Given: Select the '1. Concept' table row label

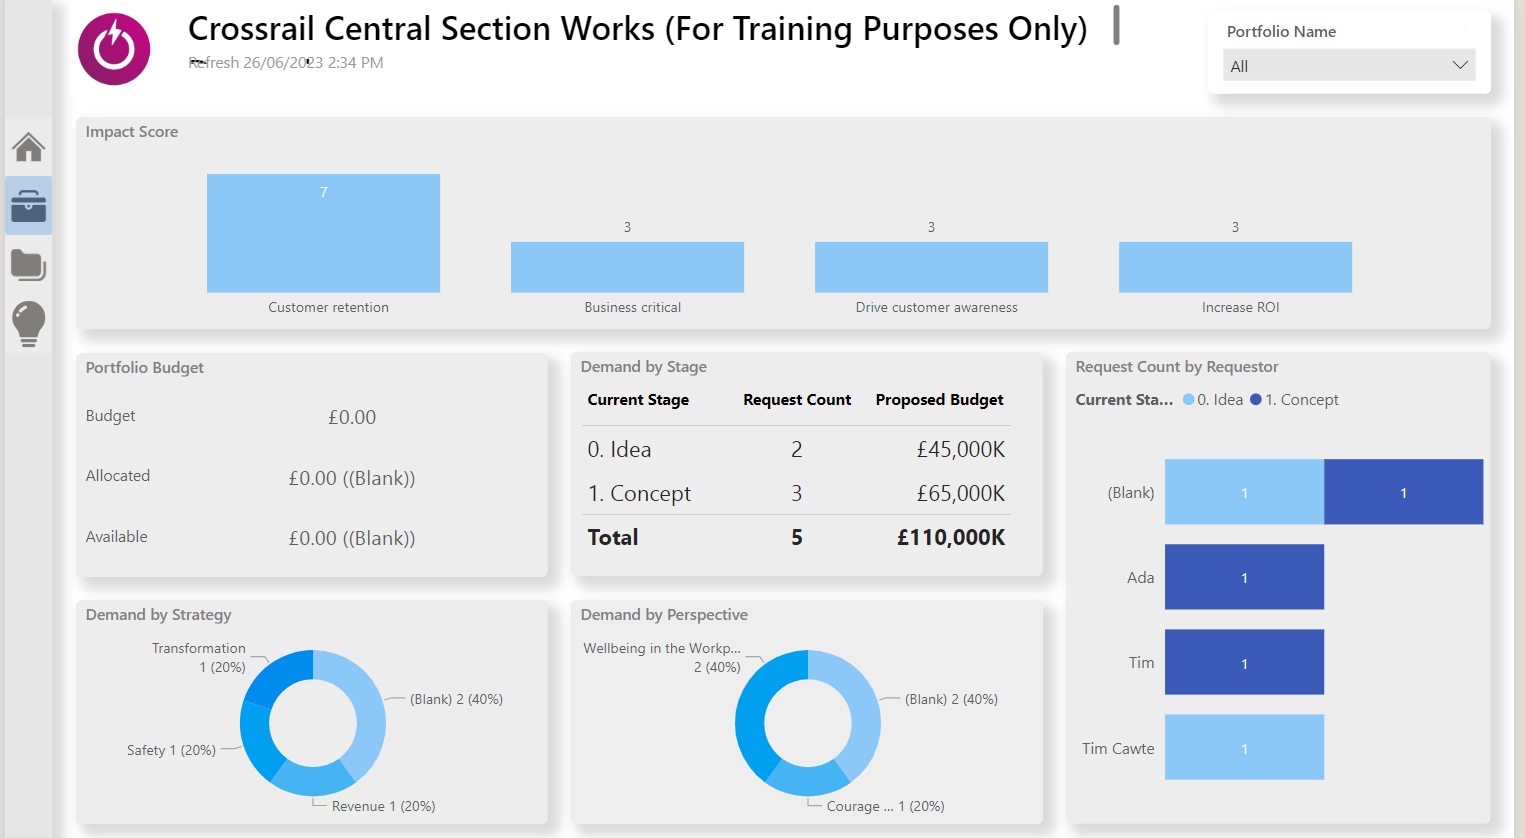Looking at the screenshot, I should coord(639,494).
